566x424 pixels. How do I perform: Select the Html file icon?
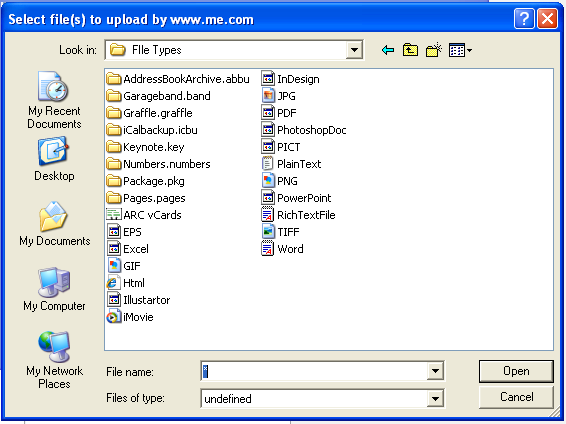click(x=113, y=283)
